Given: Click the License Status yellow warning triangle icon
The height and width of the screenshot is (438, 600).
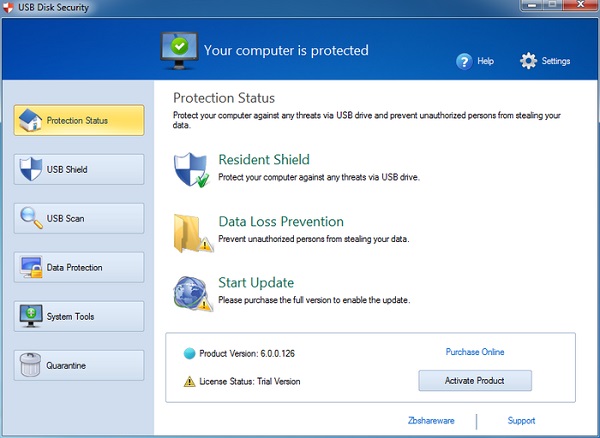Looking at the screenshot, I should coord(189,381).
